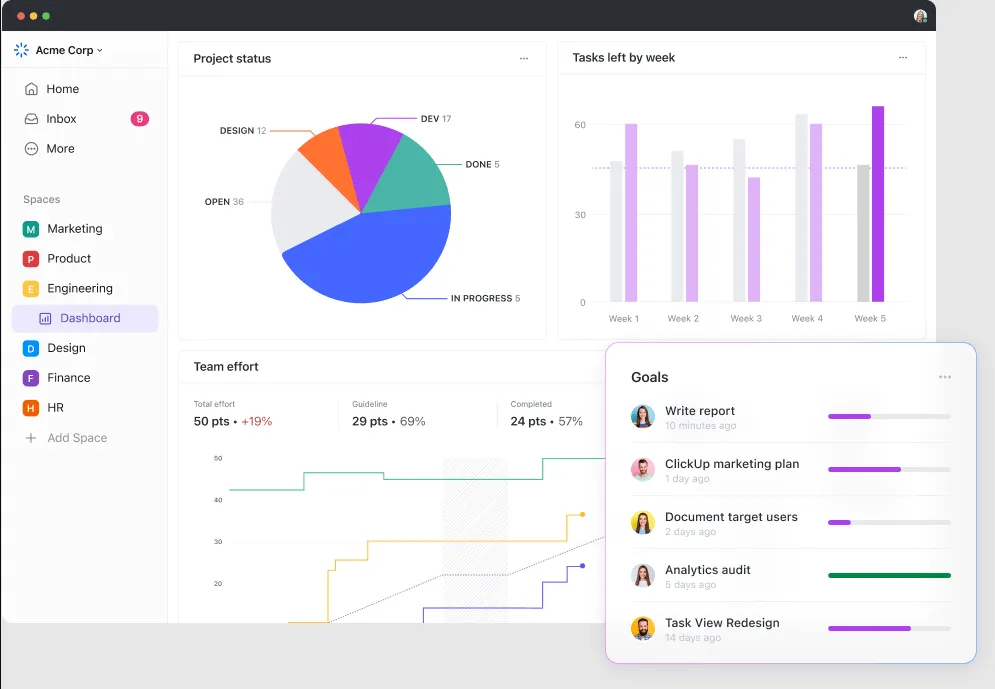Click Task View Redesign progress bar
Viewport: 995px width, 689px height.
889,628
